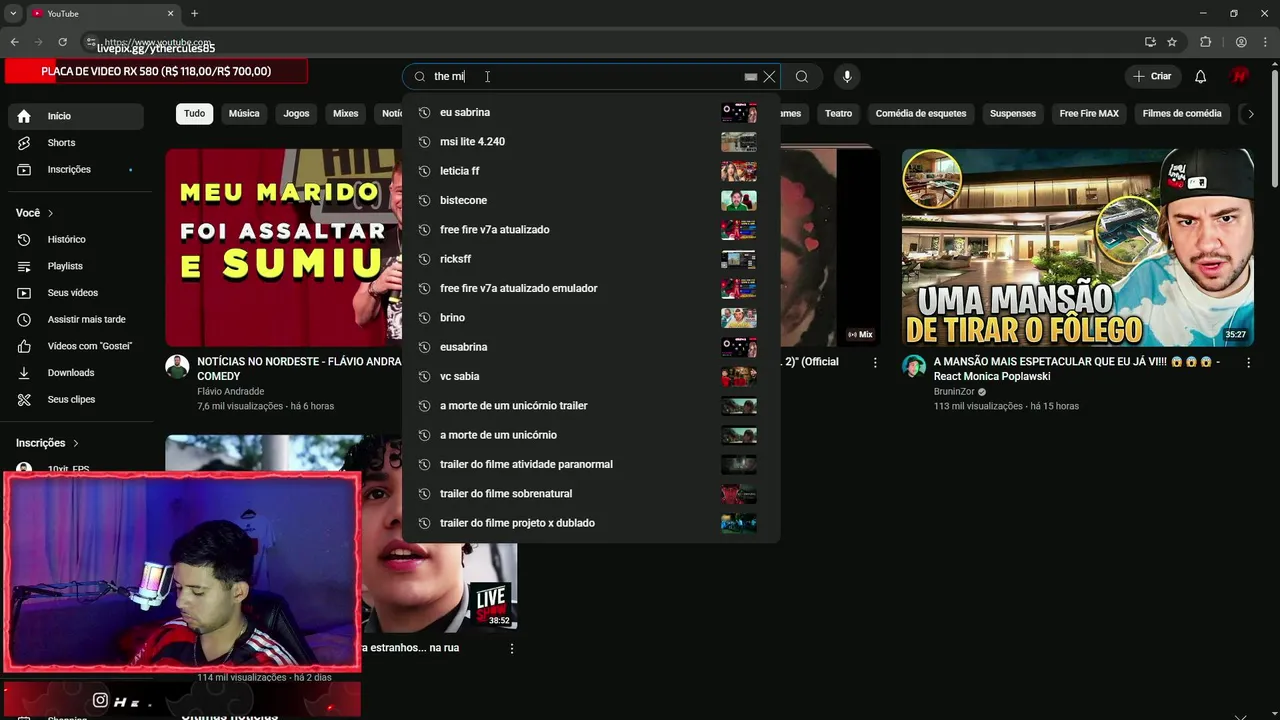Start voice search with microphone icon
Image resolution: width=1280 pixels, height=720 pixels.
847,76
